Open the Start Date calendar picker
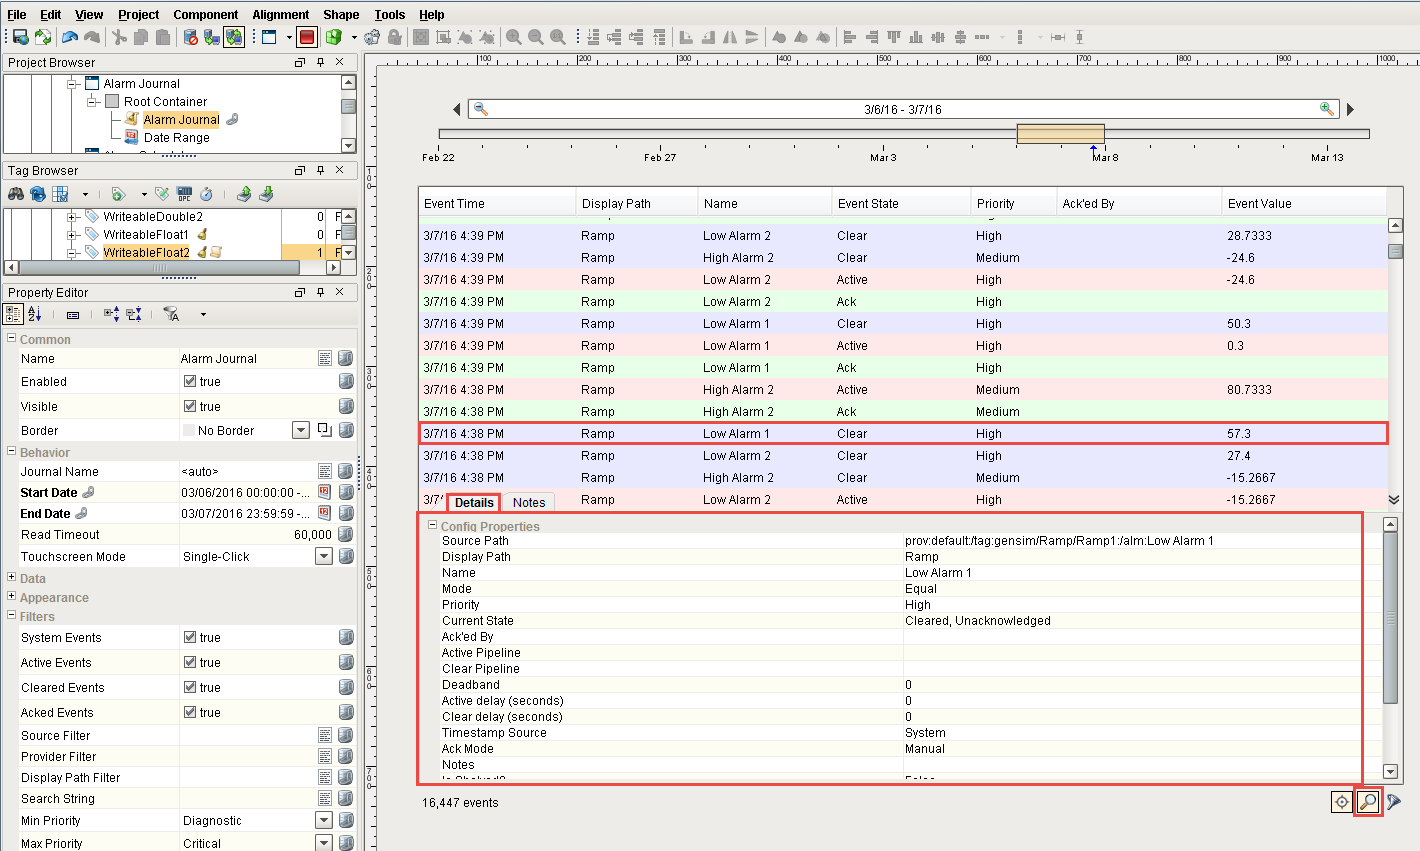This screenshot has width=1420, height=851. [x=325, y=492]
